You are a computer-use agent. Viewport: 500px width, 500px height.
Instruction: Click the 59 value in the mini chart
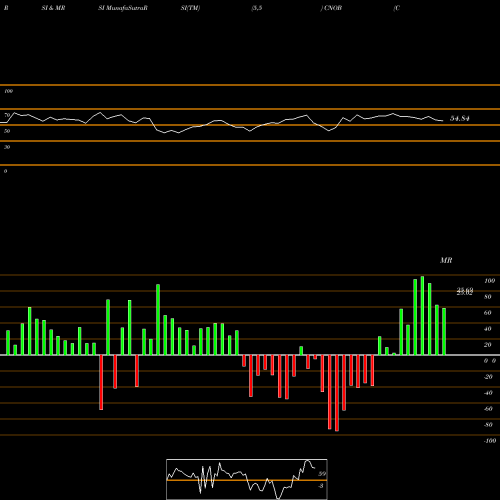pyautogui.click(x=322, y=474)
